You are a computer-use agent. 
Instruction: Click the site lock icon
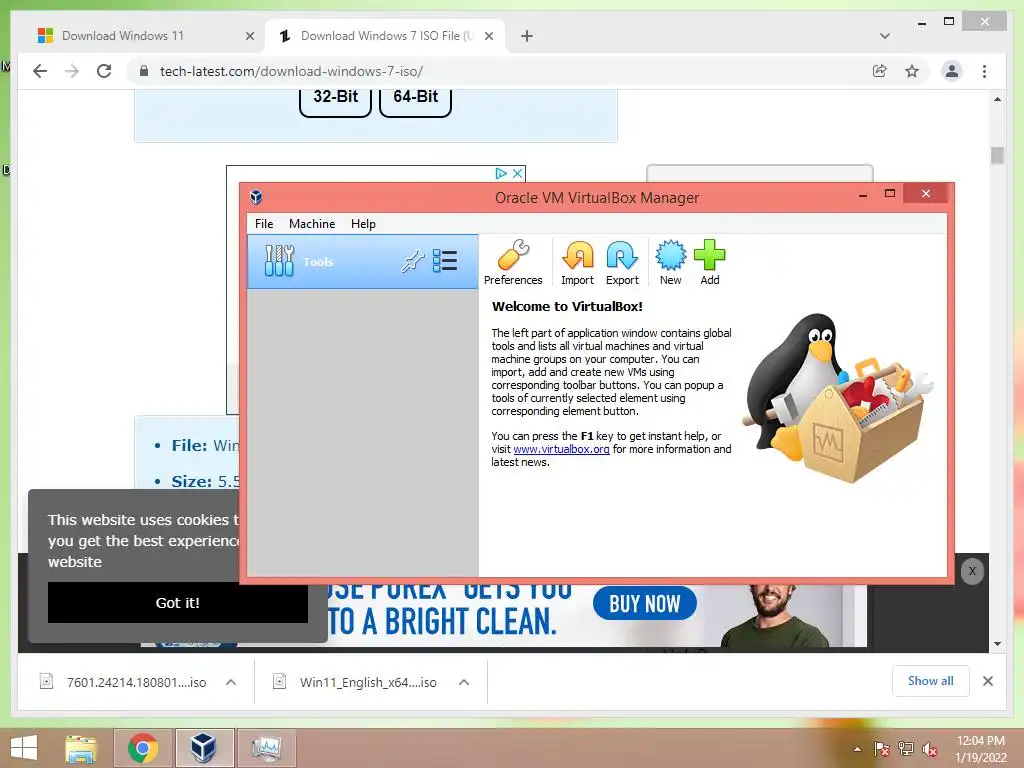coord(144,71)
